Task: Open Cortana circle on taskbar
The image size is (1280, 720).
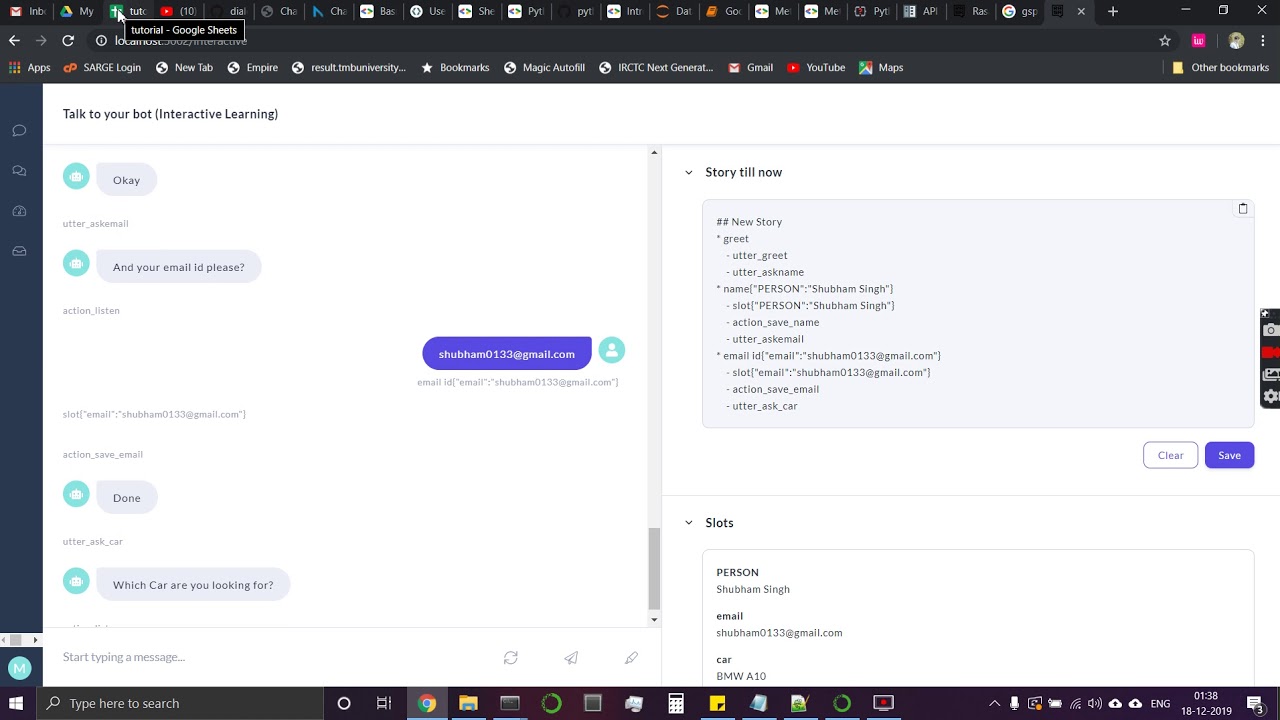Action: [x=344, y=703]
